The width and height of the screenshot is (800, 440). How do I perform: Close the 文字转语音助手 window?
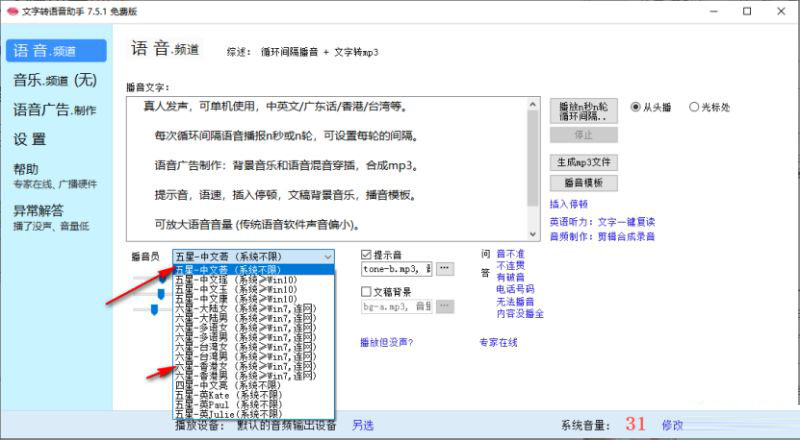click(781, 11)
